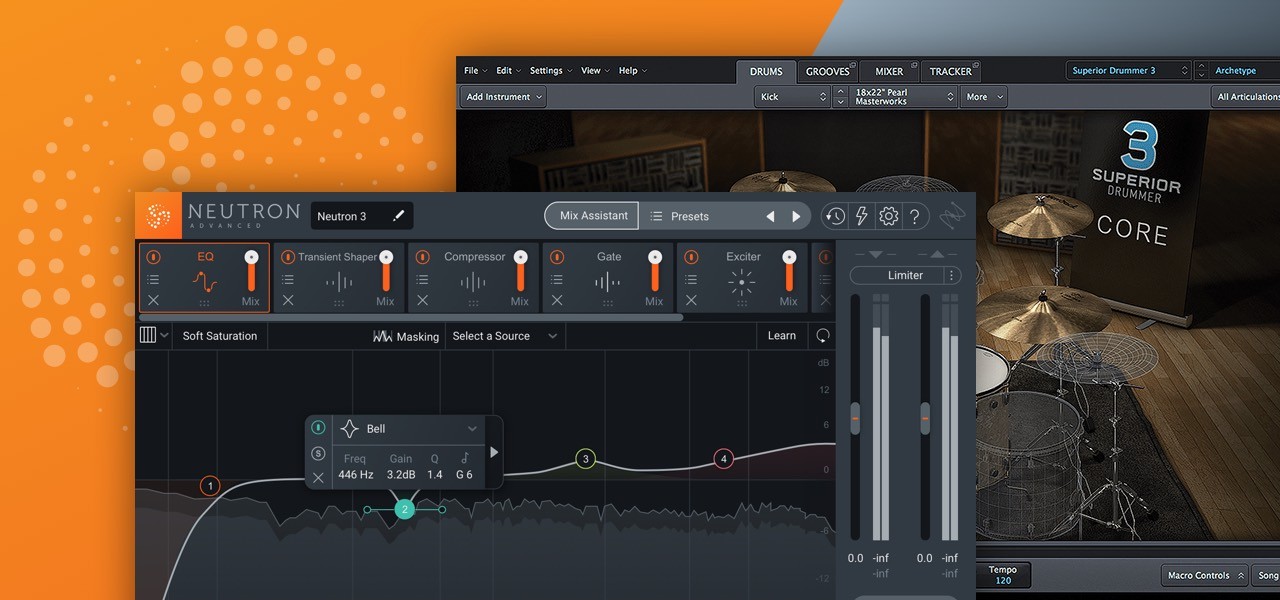Switch to the MIXER tab
The height and width of the screenshot is (600, 1280).
point(889,72)
